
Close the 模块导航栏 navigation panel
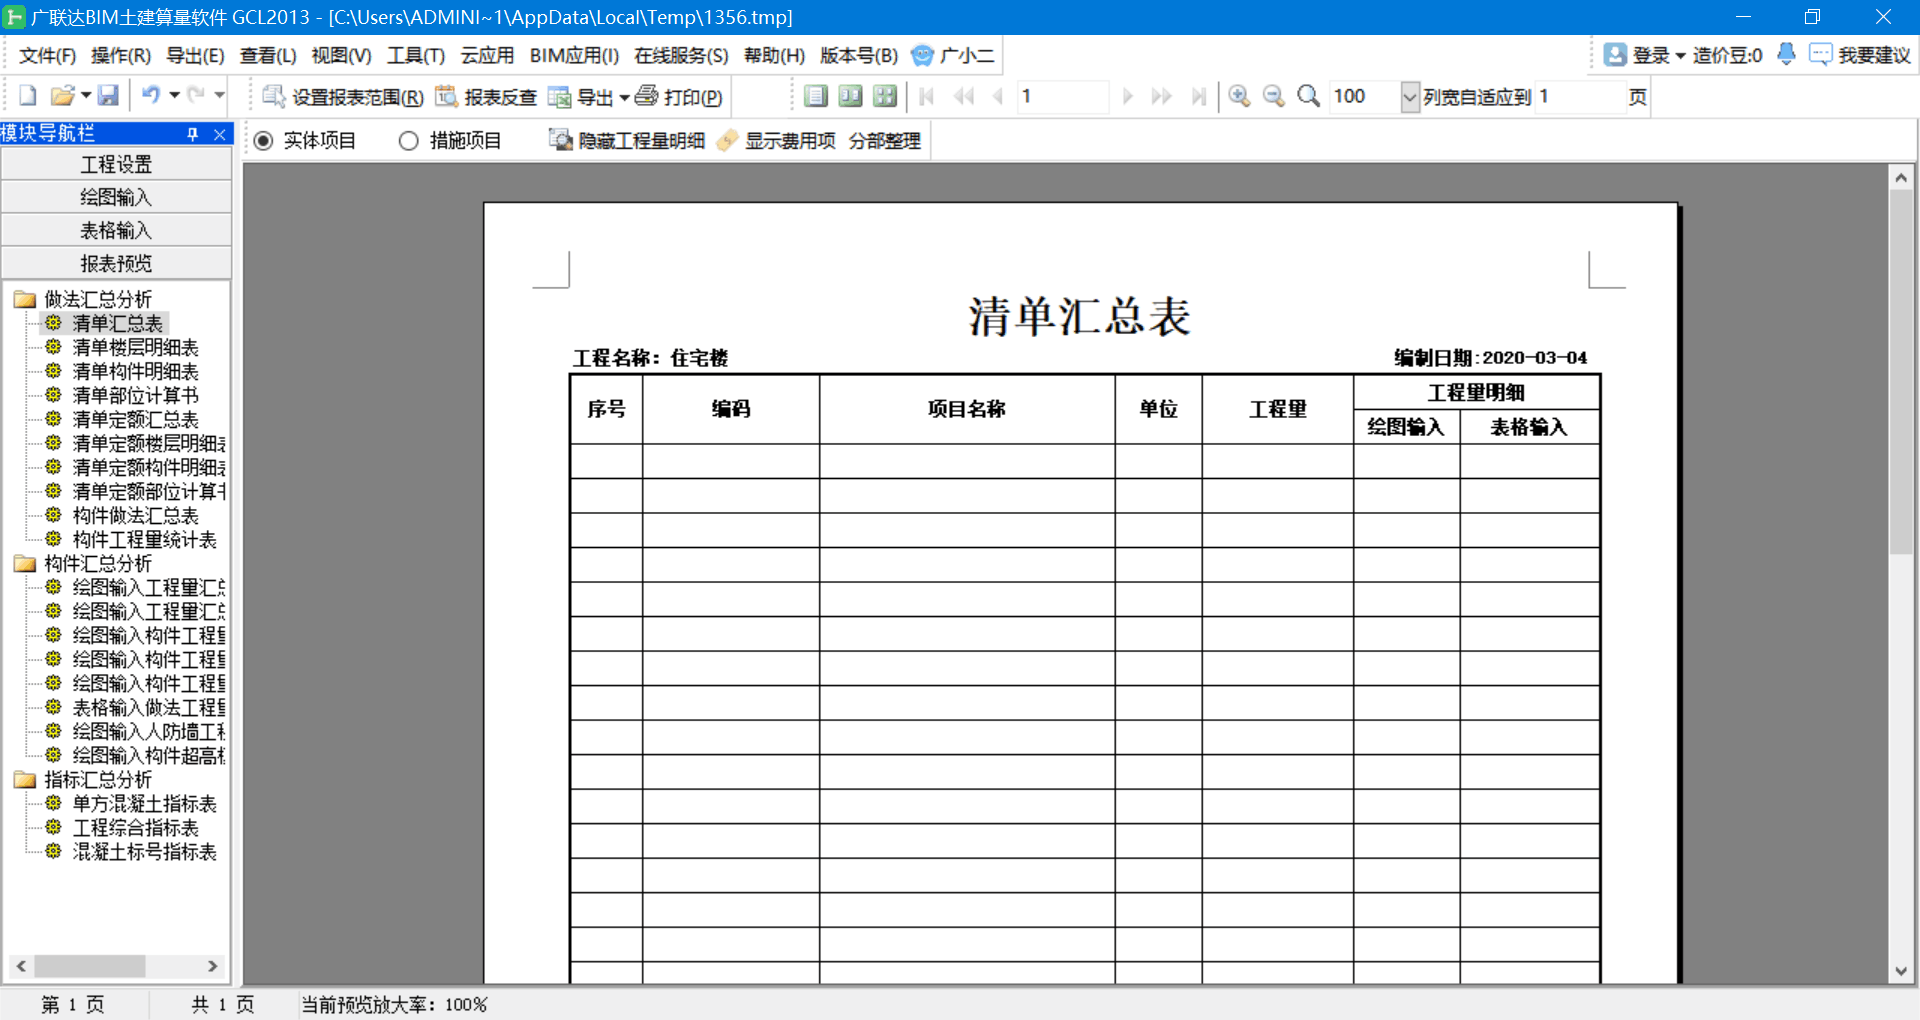coord(219,133)
